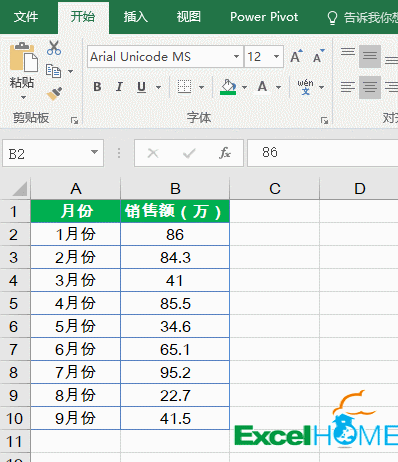Cancel formula entry with X icon

pos(153,153)
